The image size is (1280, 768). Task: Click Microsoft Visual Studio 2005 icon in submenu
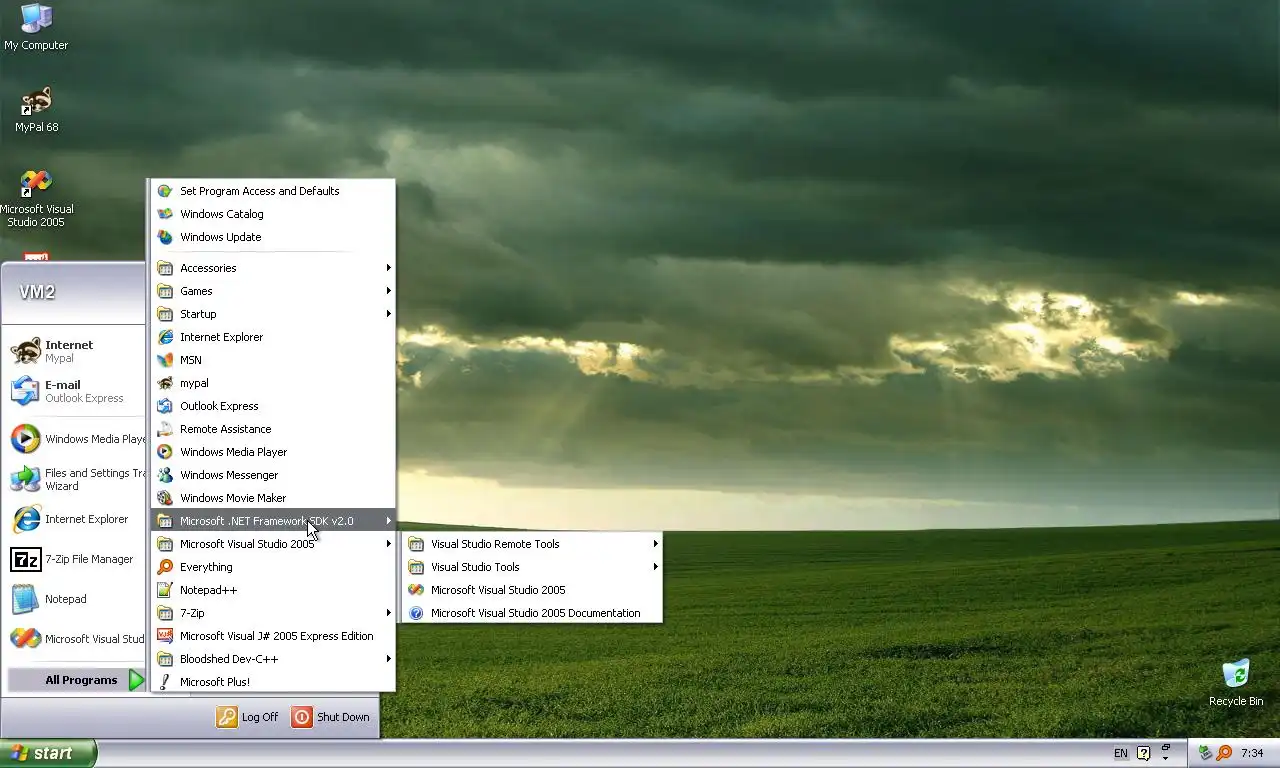[416, 590]
